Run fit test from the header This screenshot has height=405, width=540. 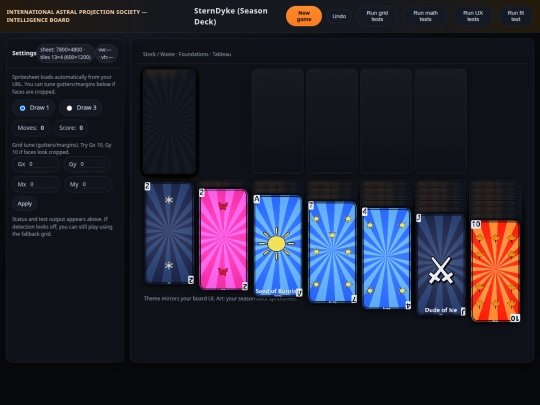[x=516, y=16]
